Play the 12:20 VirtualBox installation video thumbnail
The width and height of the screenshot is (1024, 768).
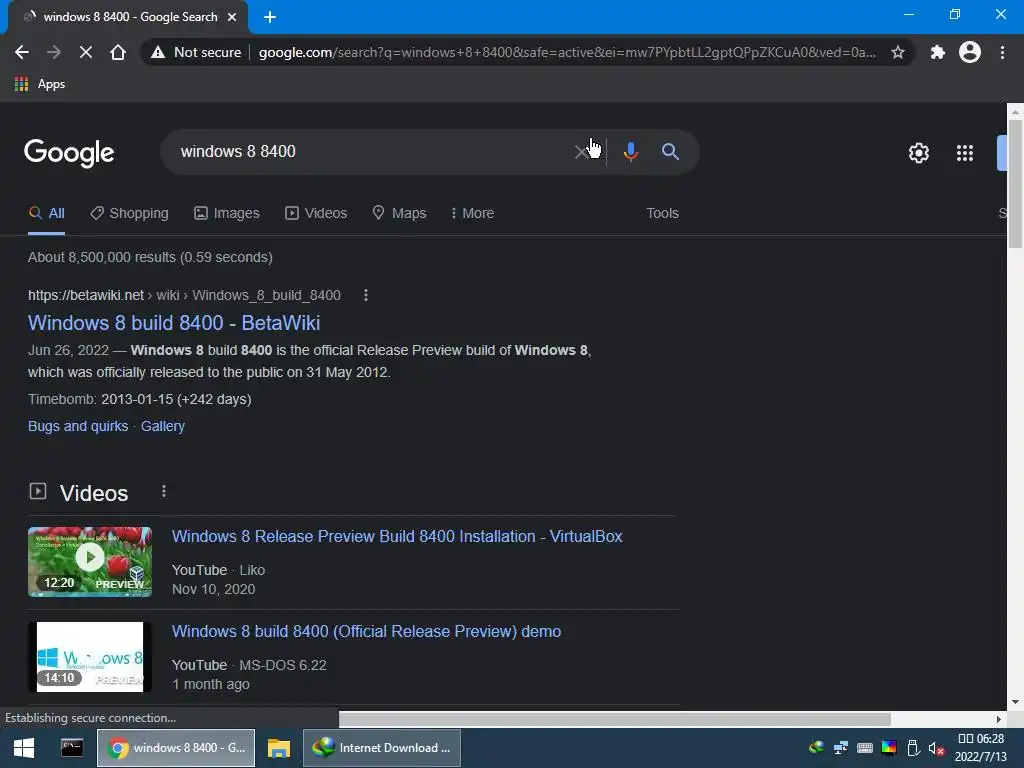tap(89, 562)
